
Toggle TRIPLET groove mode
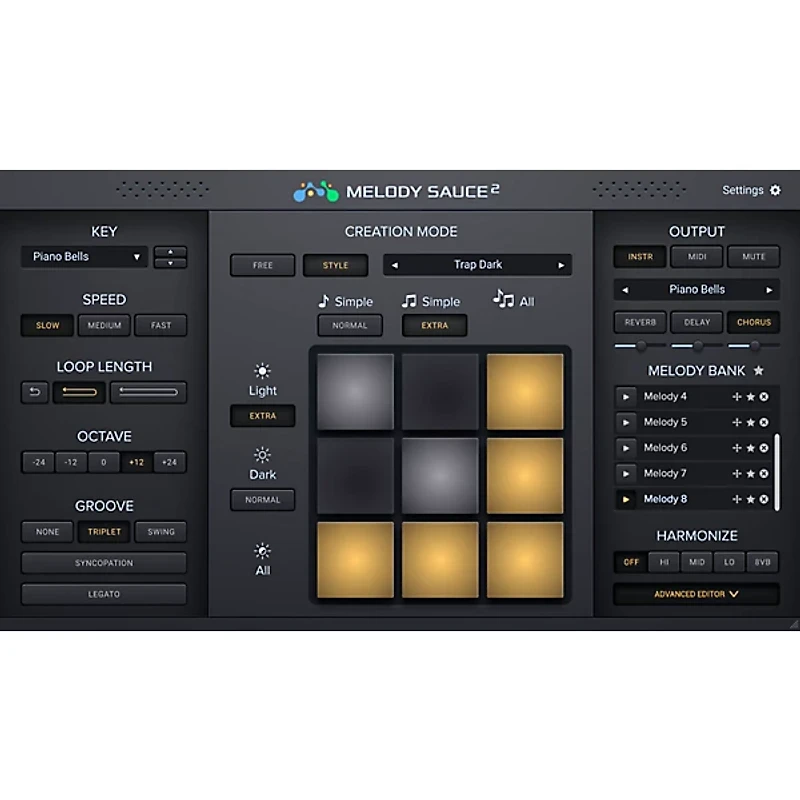104,531
